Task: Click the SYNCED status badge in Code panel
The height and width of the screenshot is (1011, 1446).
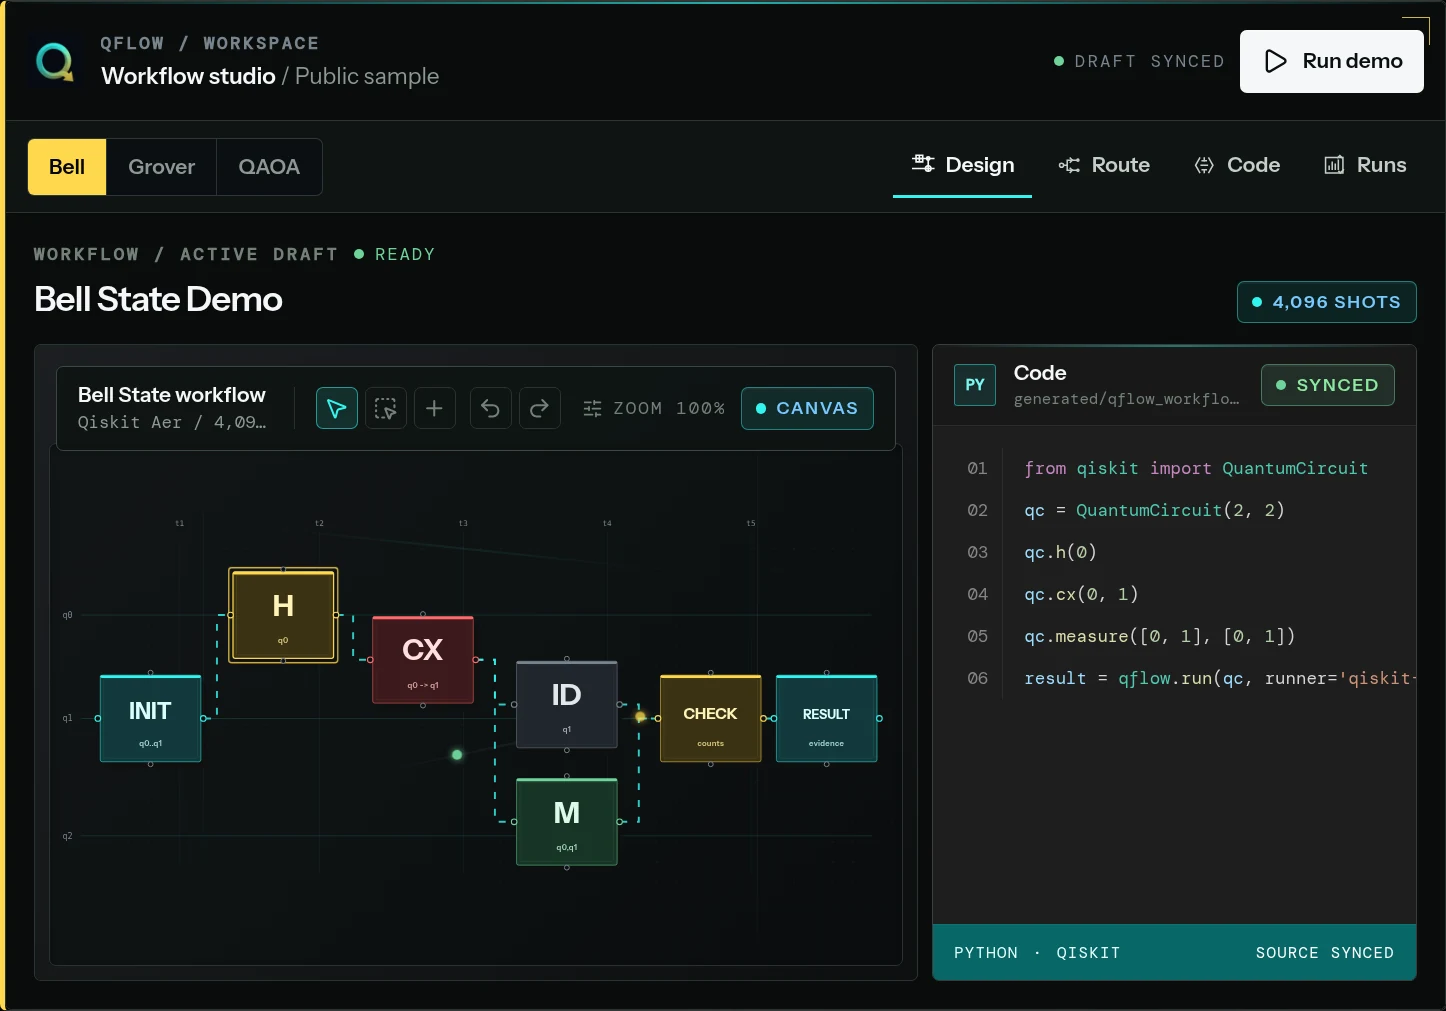Action: [x=1328, y=385]
